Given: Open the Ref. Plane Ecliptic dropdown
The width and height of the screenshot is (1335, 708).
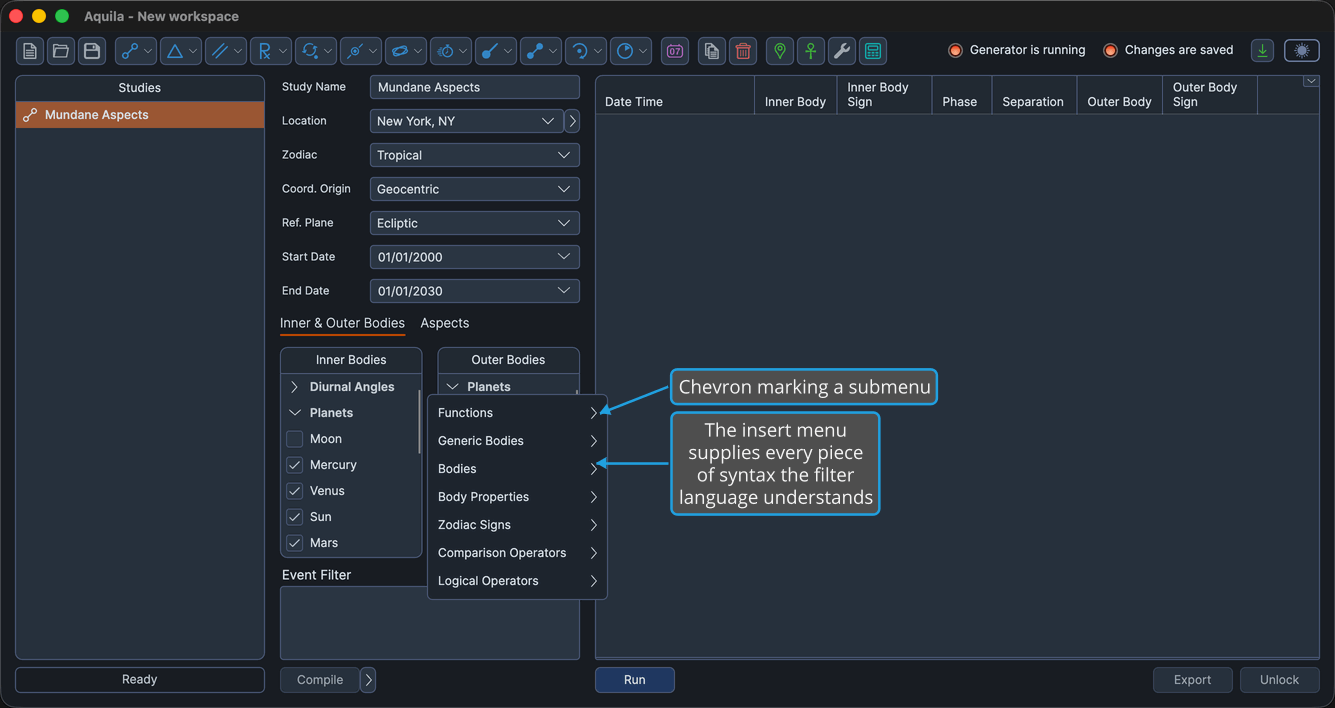Looking at the screenshot, I should (x=475, y=223).
